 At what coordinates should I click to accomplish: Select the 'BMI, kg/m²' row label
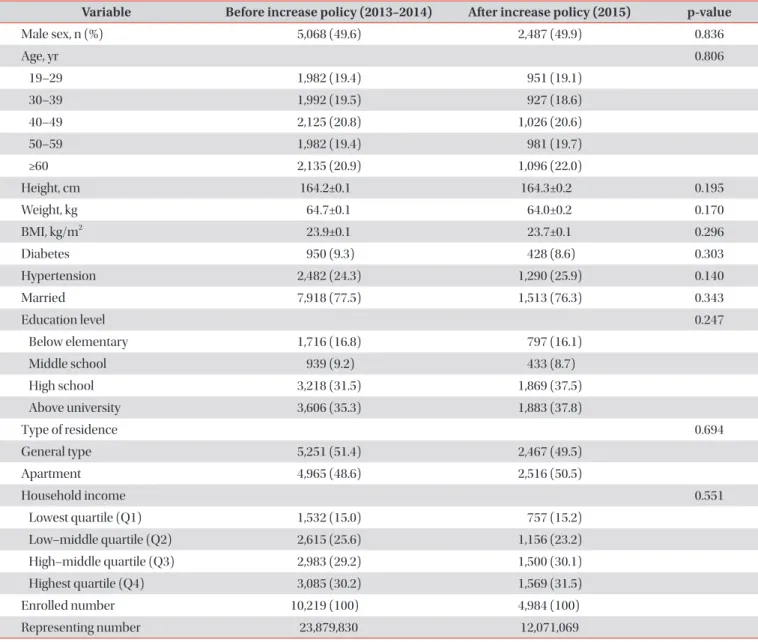pyautogui.click(x=52, y=232)
